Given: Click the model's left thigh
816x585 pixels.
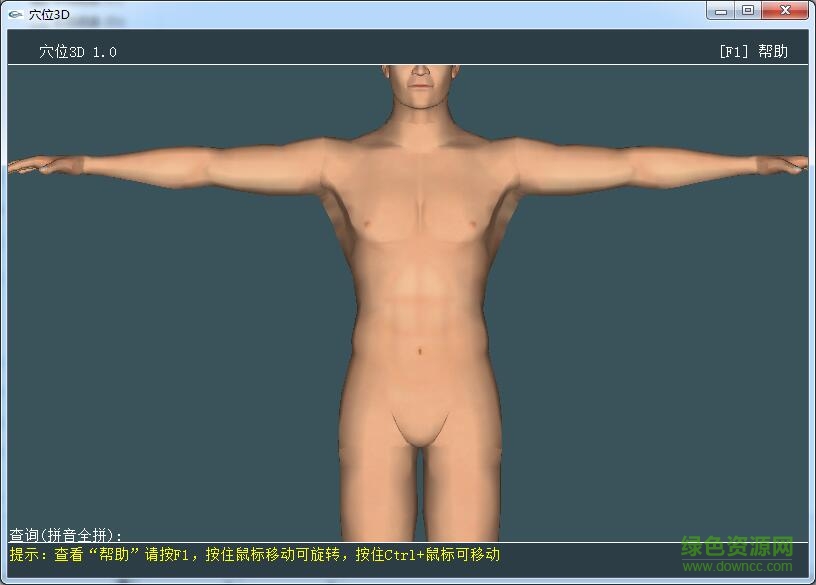Looking at the screenshot, I should 460,480.
